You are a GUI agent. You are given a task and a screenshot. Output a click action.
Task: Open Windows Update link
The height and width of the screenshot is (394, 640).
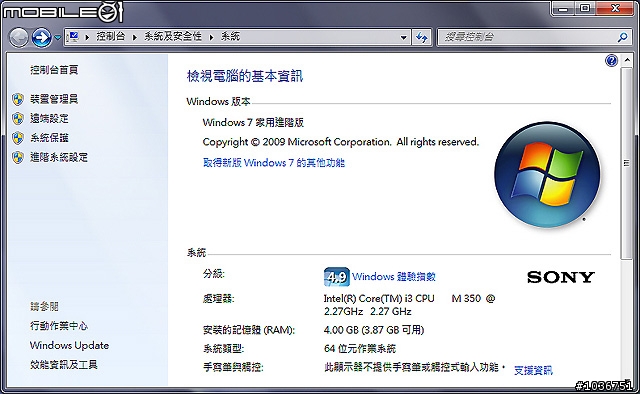pos(69,345)
